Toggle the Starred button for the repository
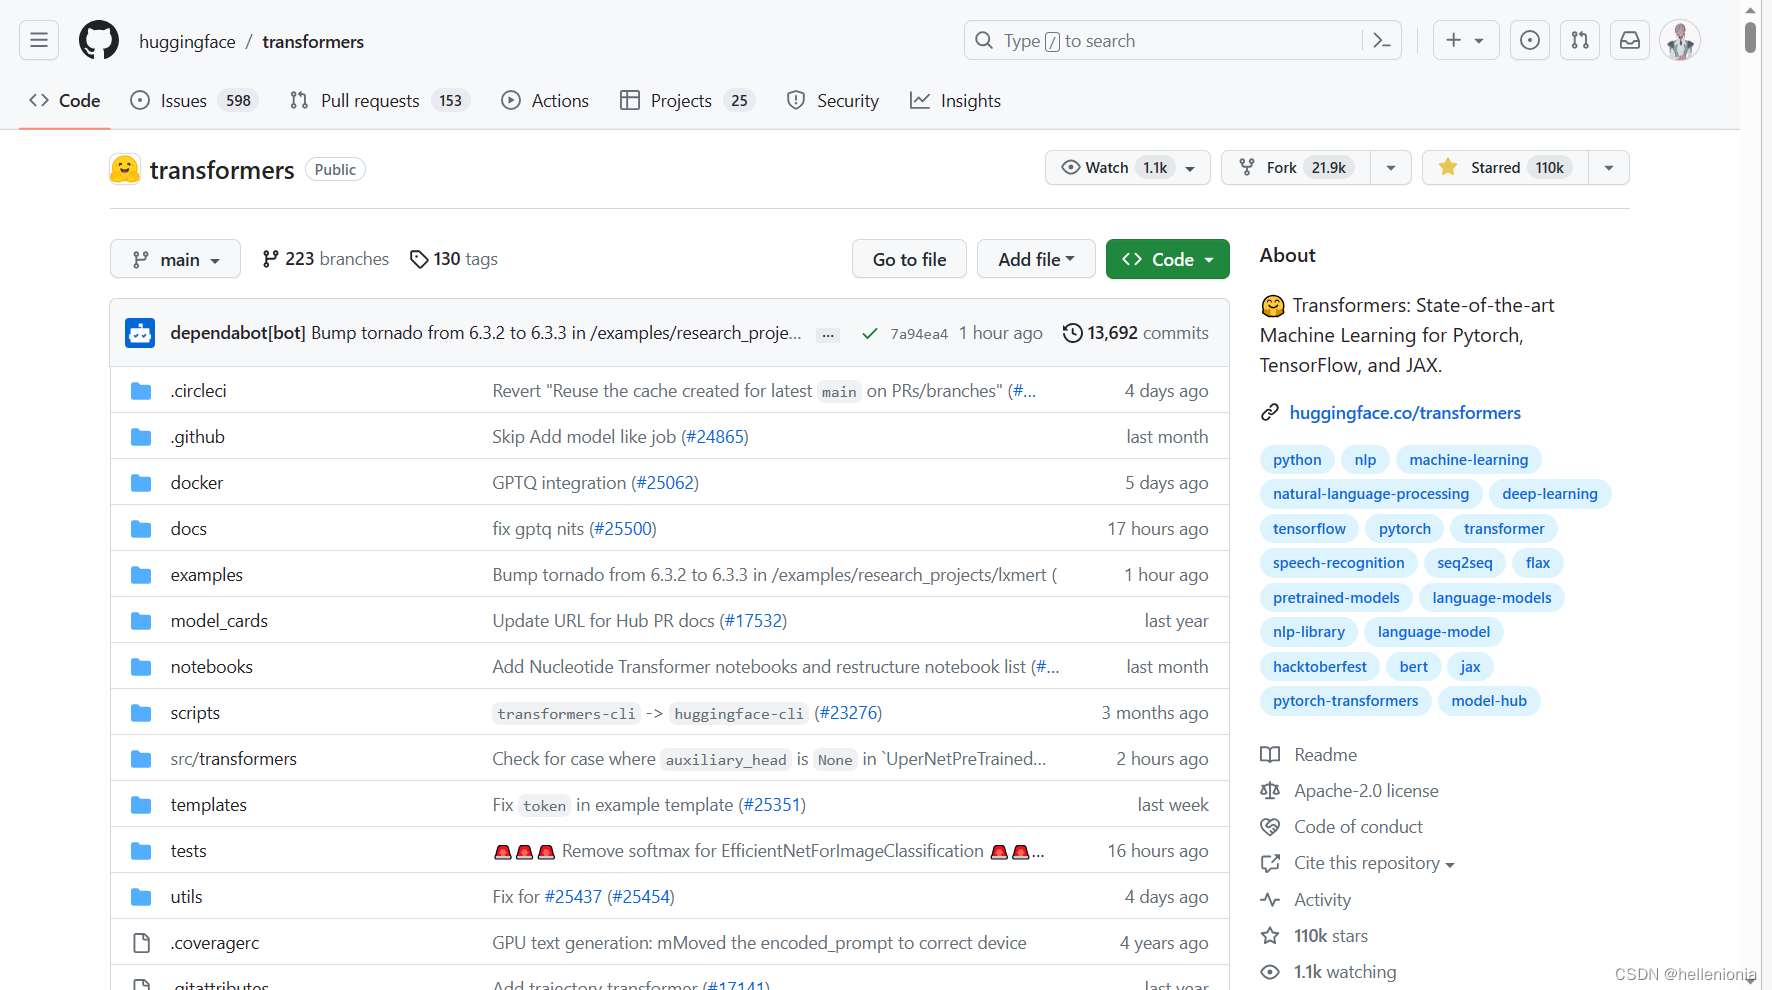The image size is (1772, 990). click(1505, 168)
